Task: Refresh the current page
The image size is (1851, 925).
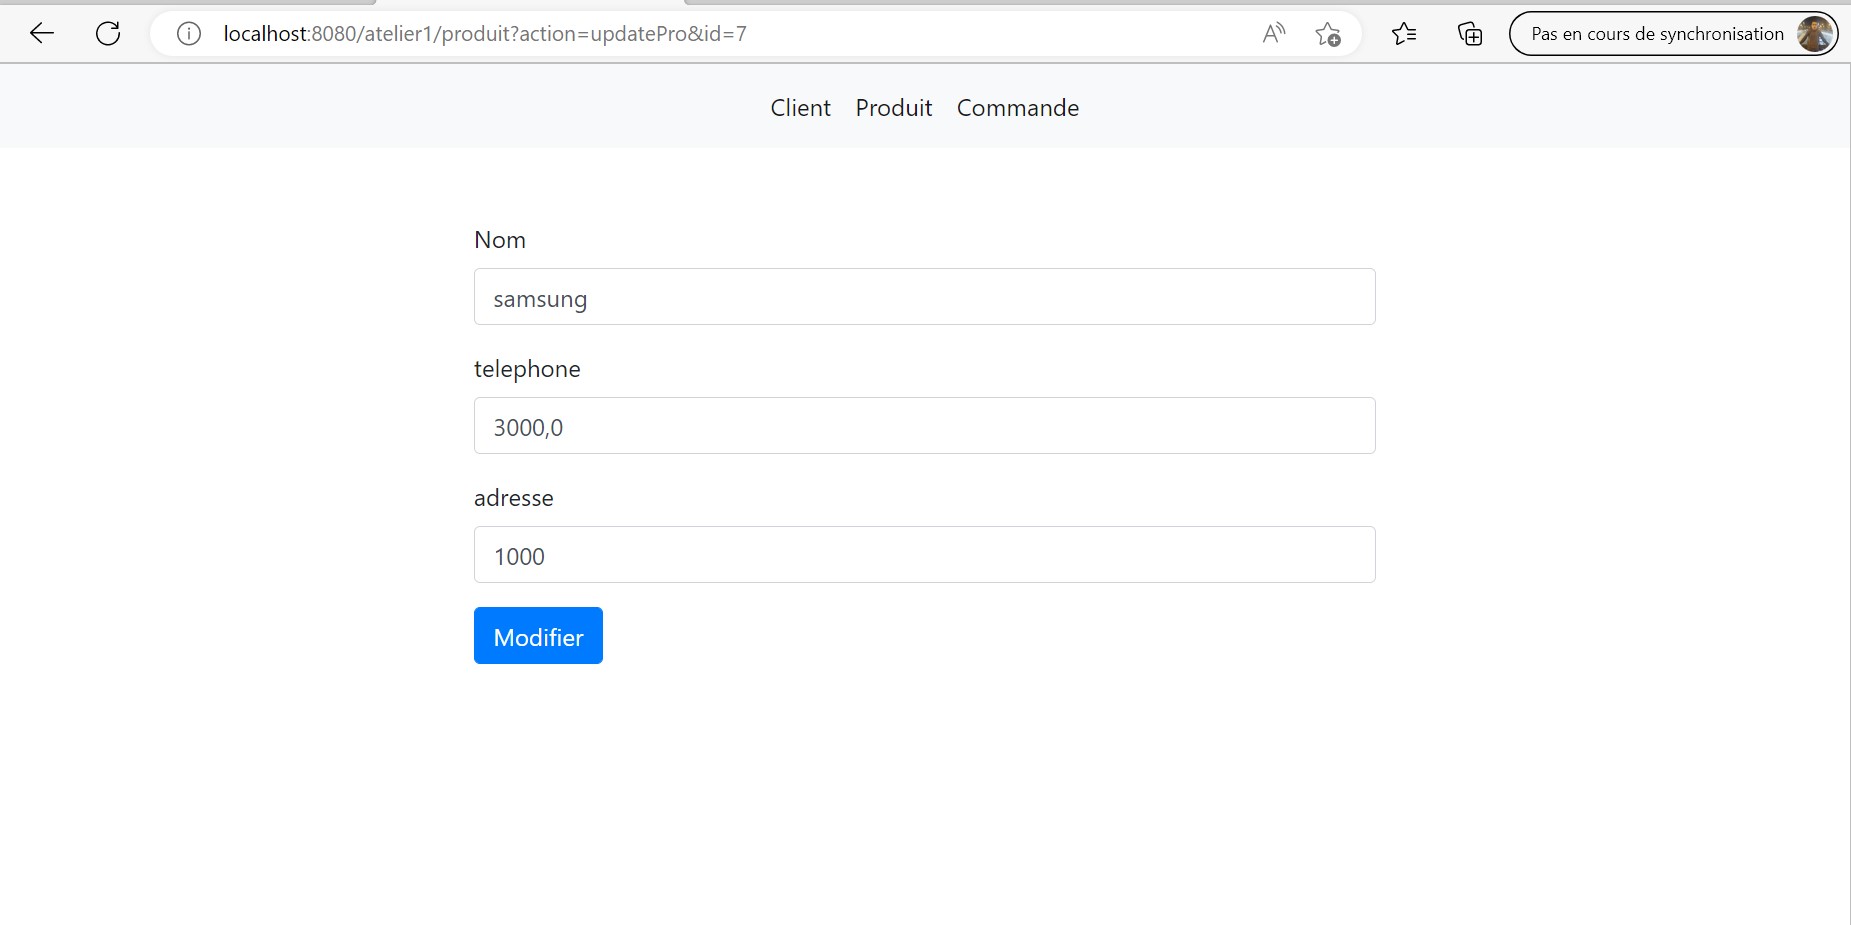Action: [x=109, y=33]
